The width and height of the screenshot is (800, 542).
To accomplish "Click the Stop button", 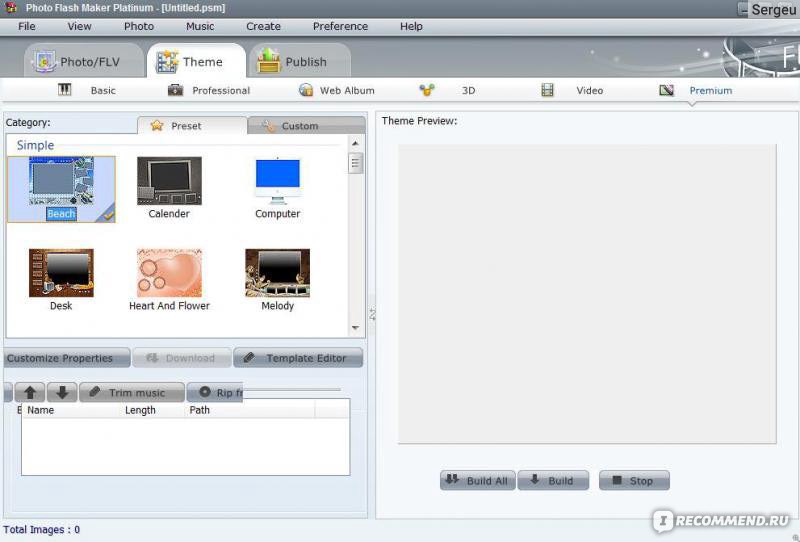I will coord(633,481).
